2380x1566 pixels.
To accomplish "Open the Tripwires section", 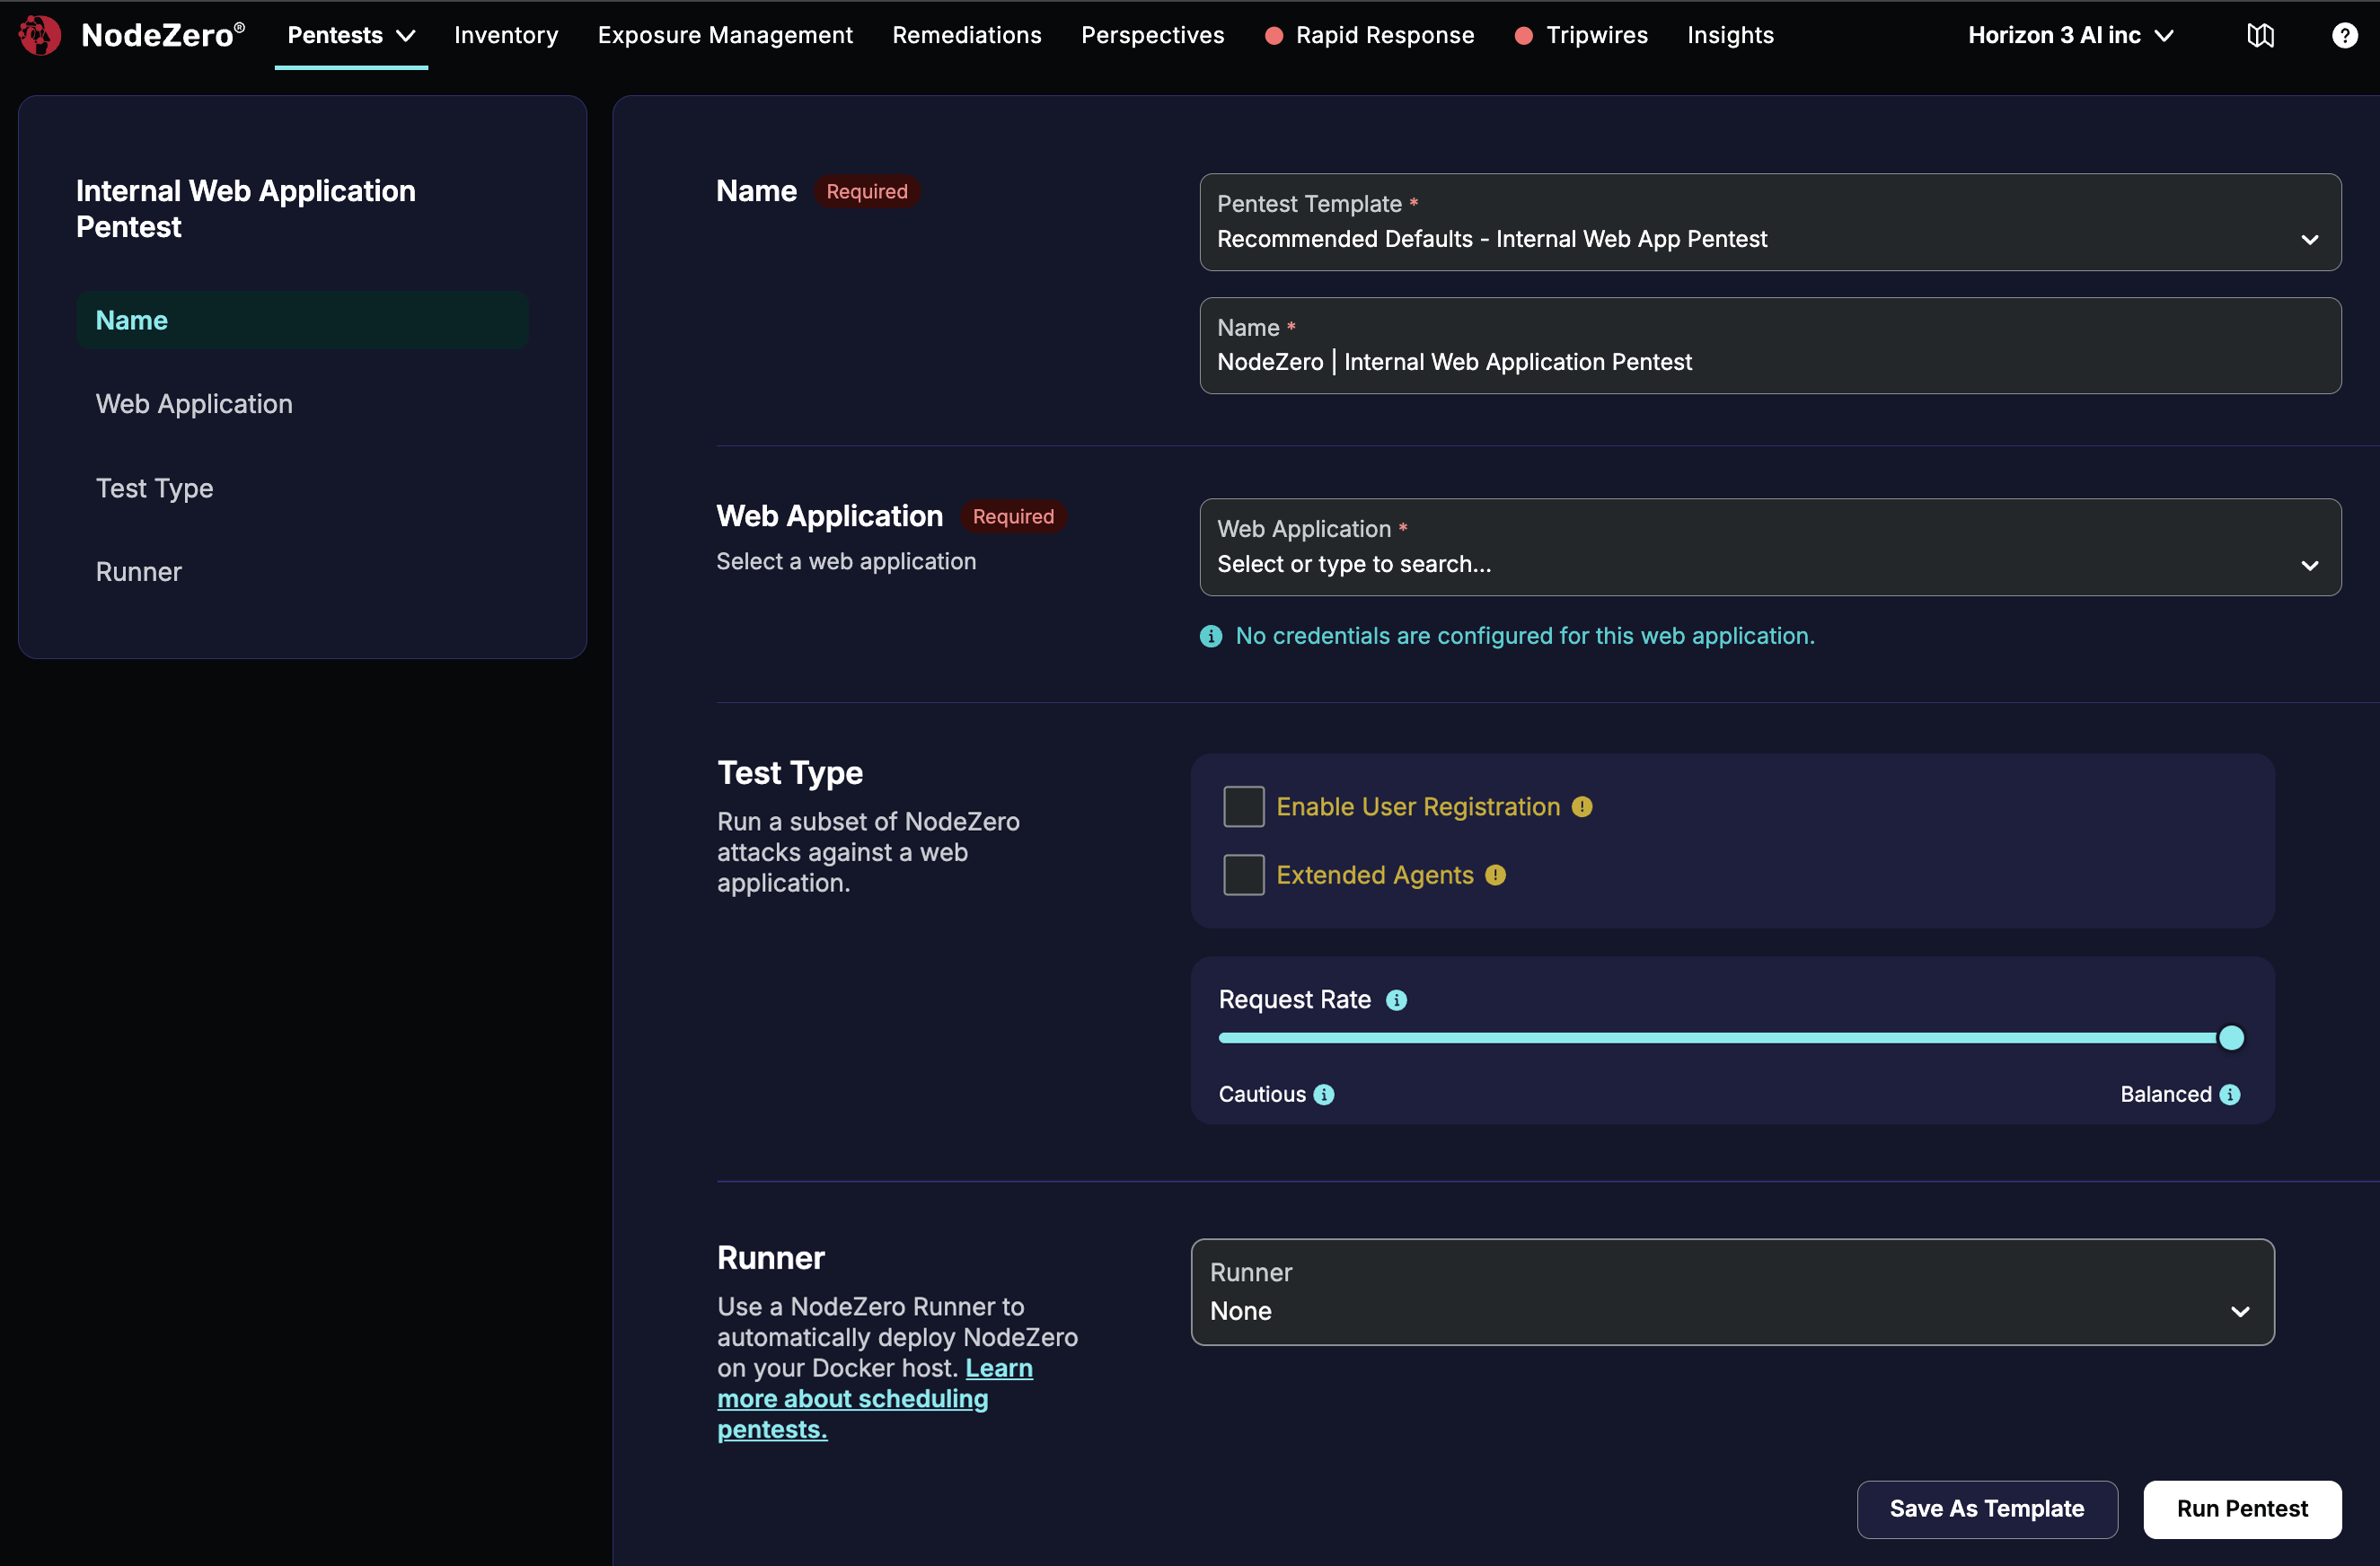I will (x=1596, y=35).
